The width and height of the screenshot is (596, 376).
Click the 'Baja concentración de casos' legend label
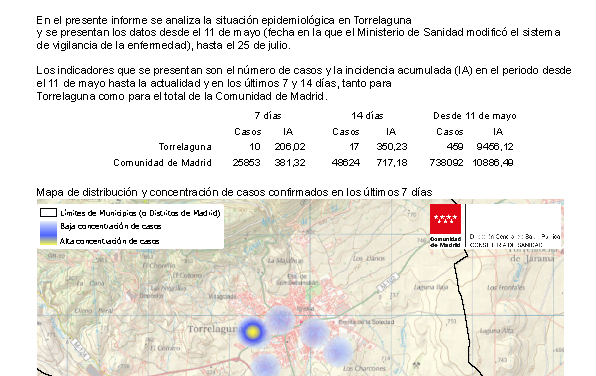point(111,227)
